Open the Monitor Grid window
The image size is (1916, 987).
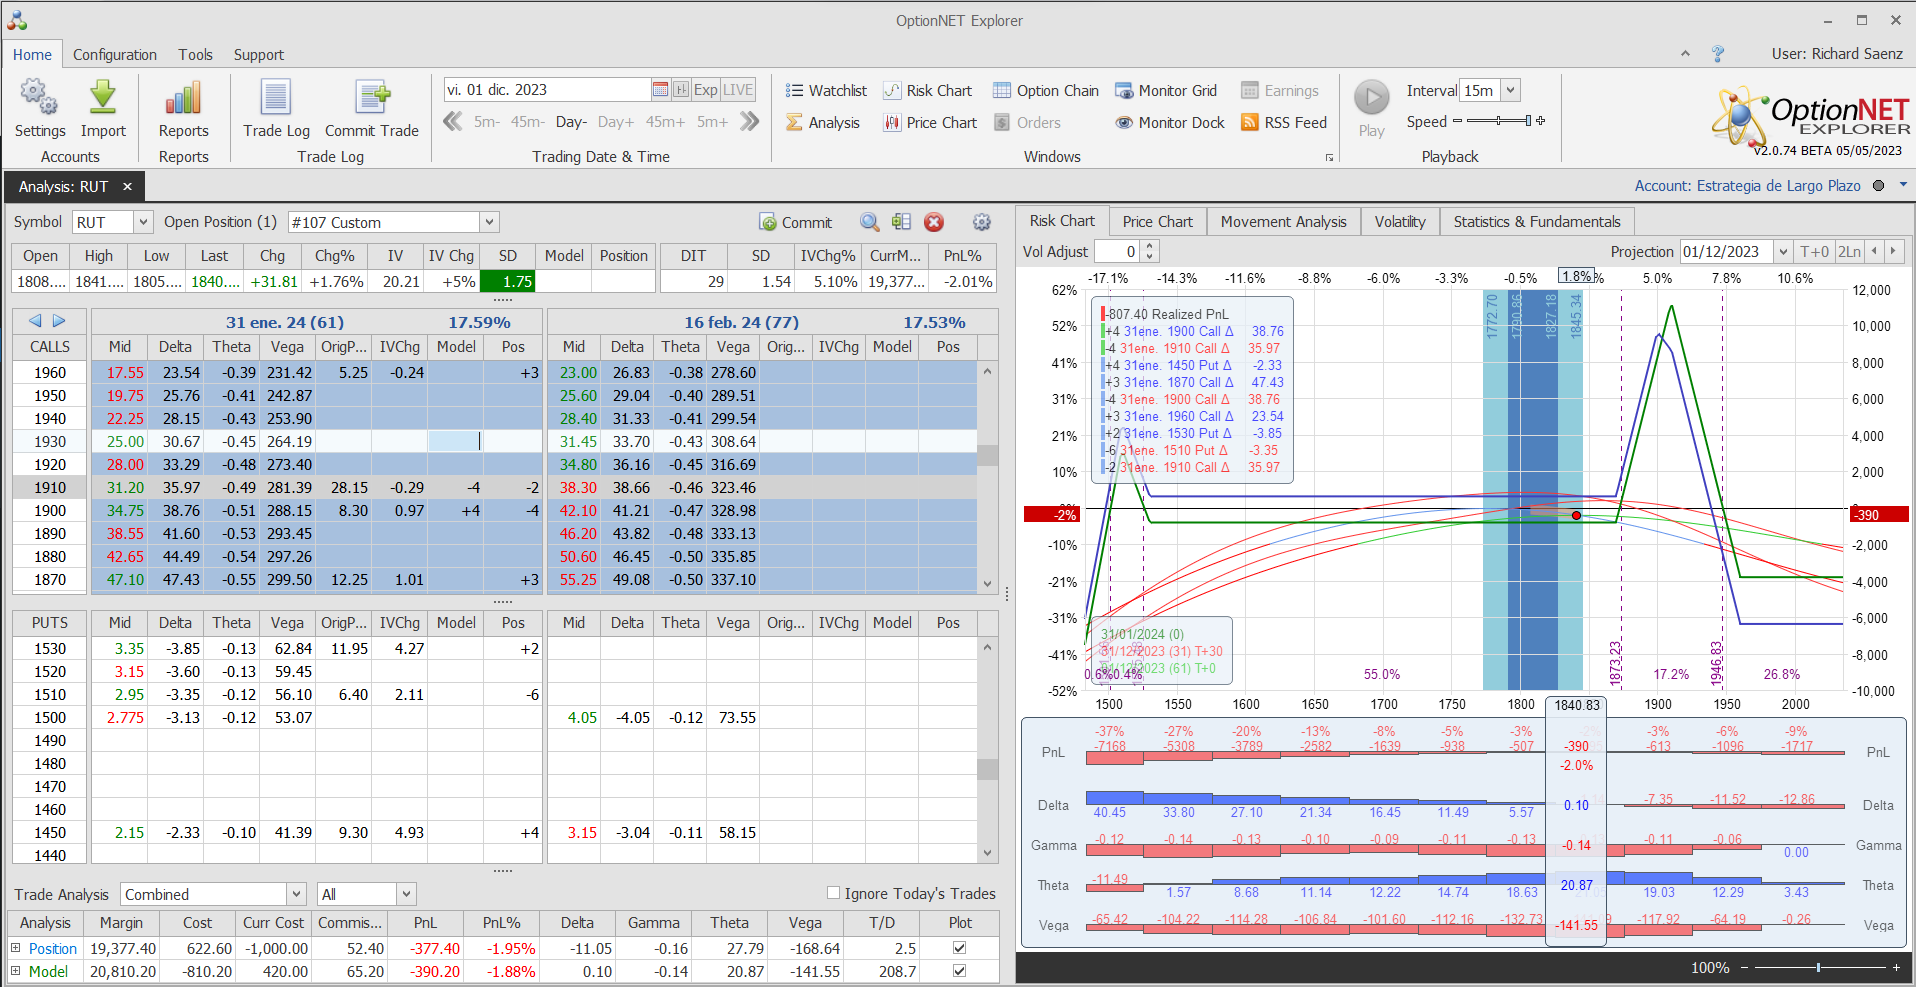click(x=1166, y=91)
